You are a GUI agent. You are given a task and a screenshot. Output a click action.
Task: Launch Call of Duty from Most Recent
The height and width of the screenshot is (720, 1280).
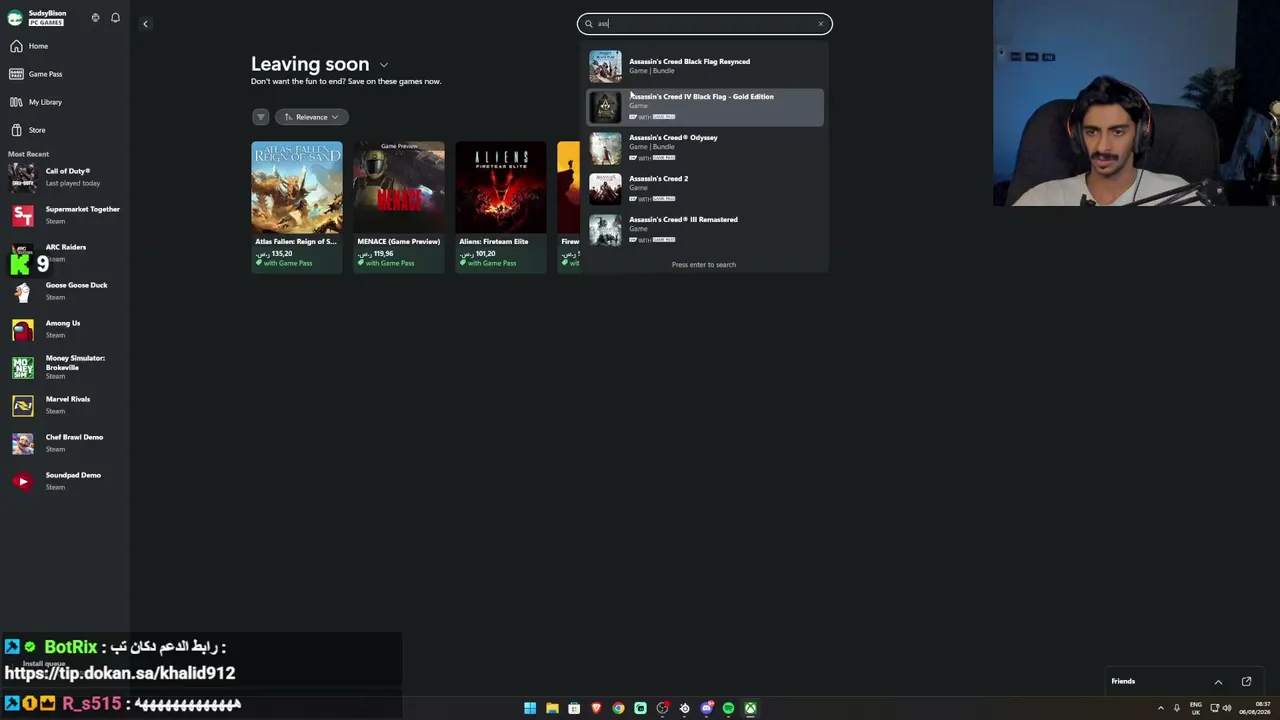click(x=64, y=177)
